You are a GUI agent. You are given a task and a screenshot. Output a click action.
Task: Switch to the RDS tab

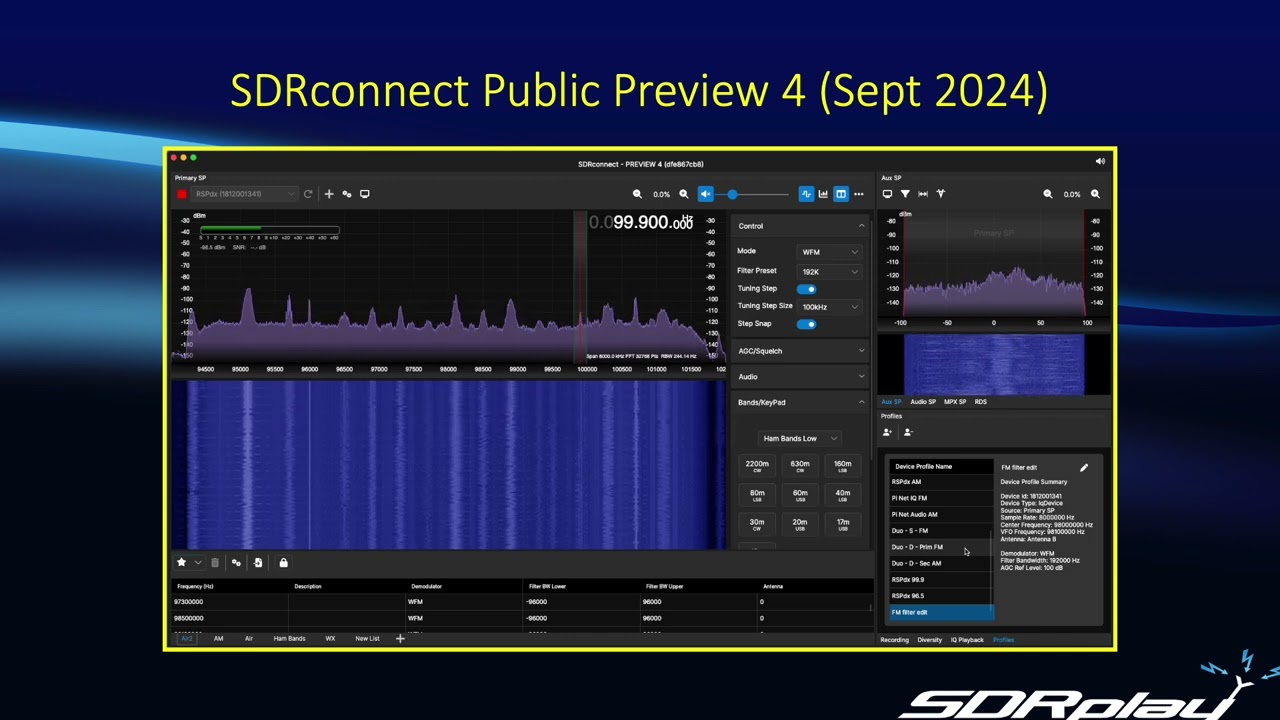click(x=981, y=402)
